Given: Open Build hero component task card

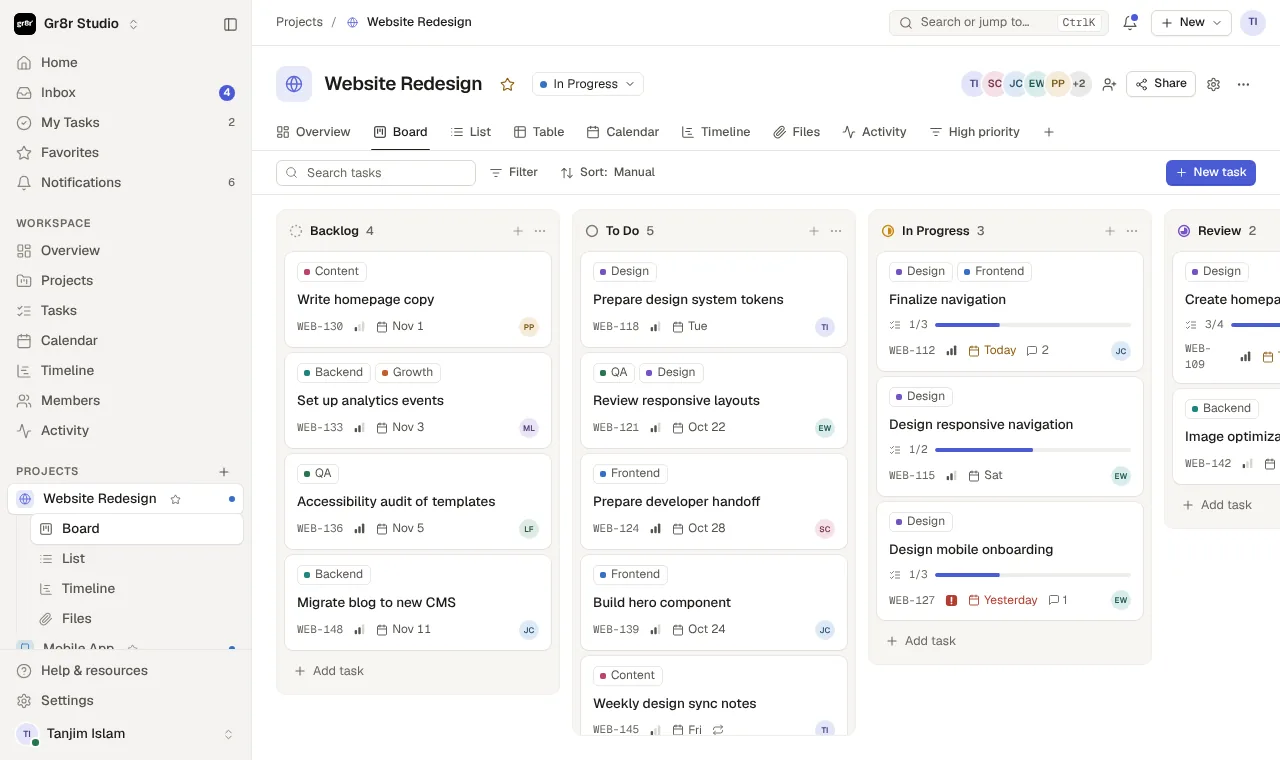Looking at the screenshot, I should pos(714,602).
